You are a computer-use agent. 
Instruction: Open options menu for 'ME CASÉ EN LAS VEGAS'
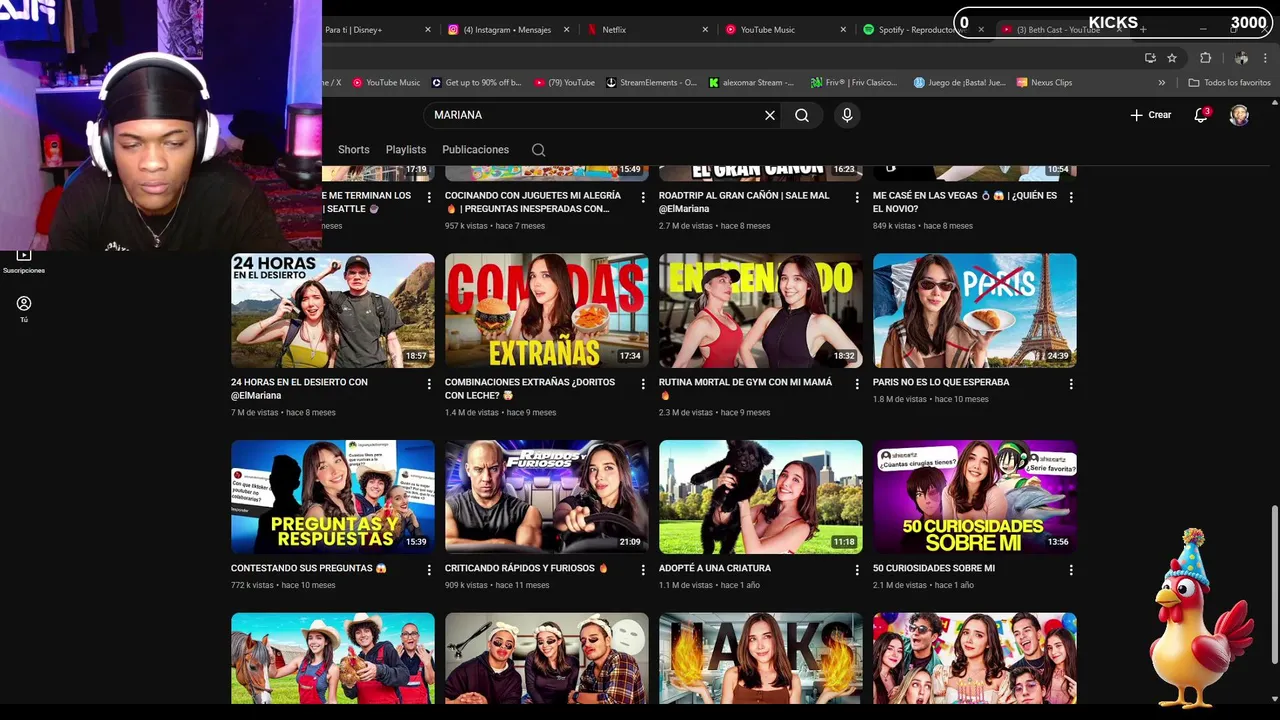(x=1071, y=198)
